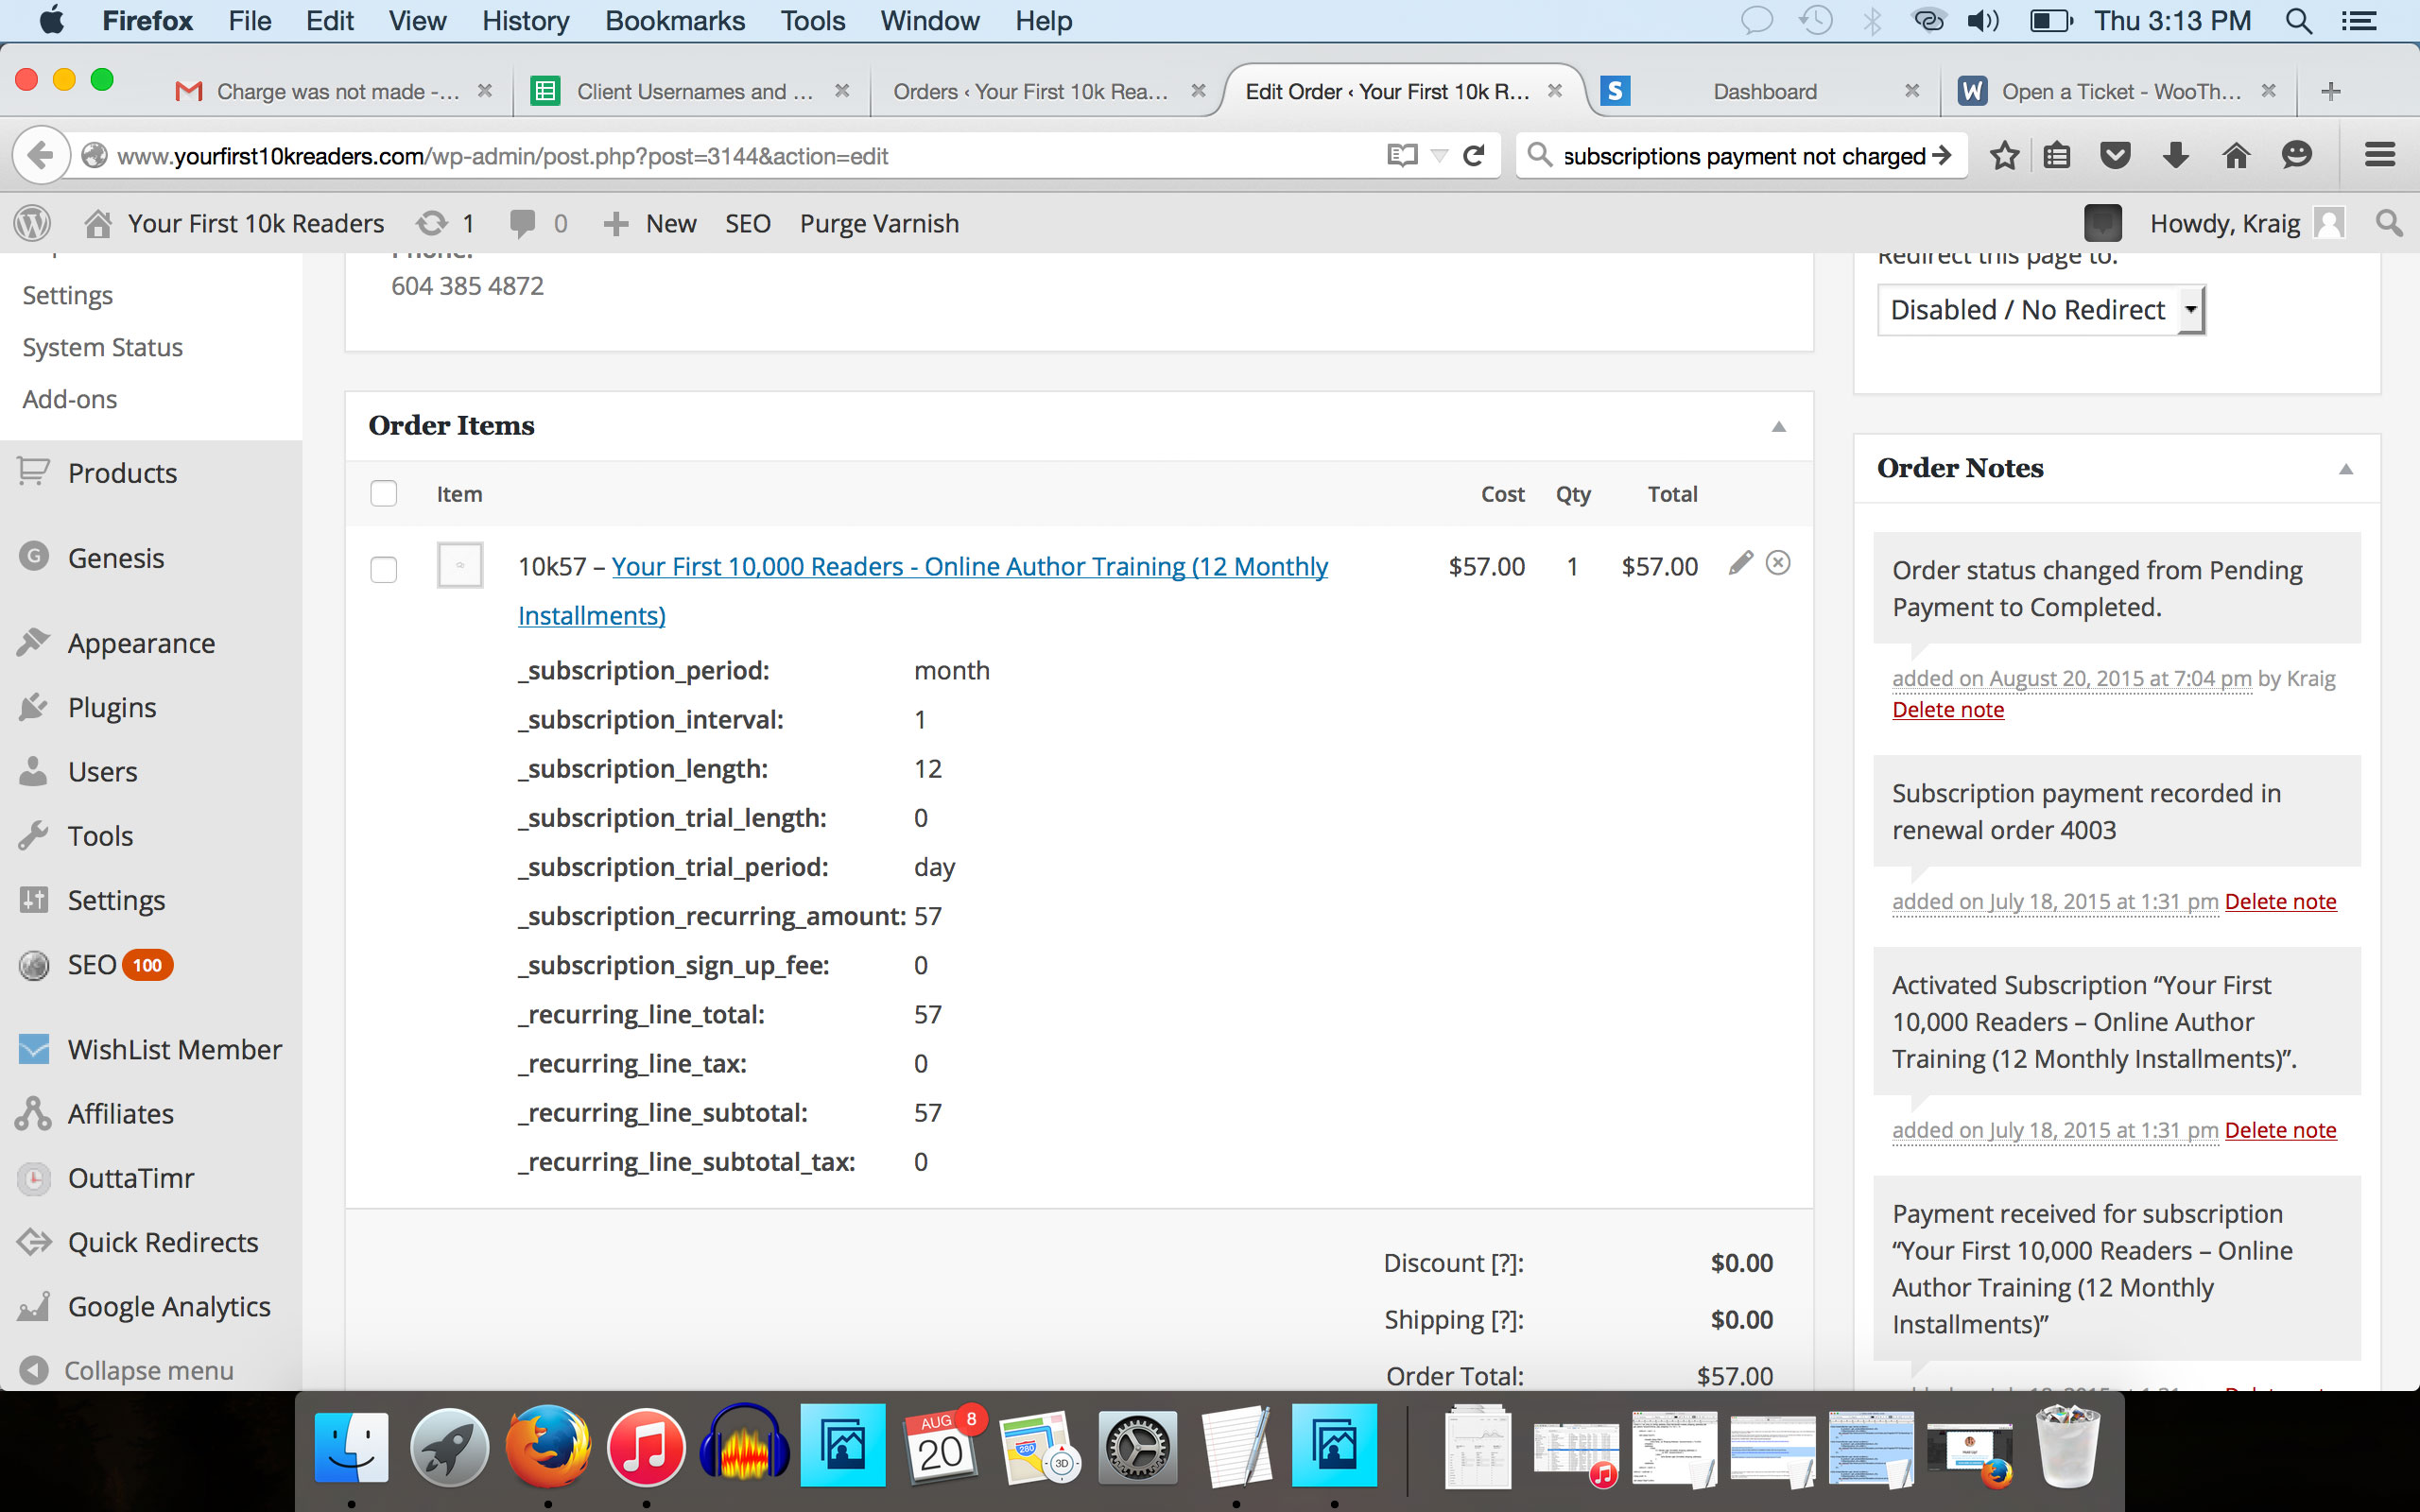This screenshot has width=2420, height=1512.
Task: Open Notification Center in the menu bar
Action: pos(2360,21)
